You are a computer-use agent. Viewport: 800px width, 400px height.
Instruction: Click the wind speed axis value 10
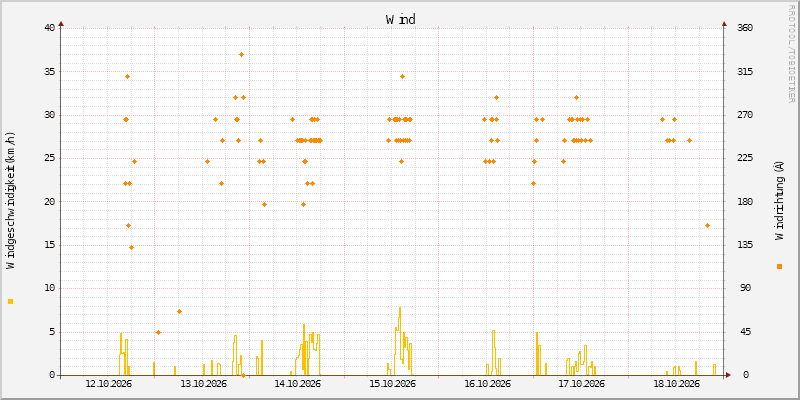[49, 288]
